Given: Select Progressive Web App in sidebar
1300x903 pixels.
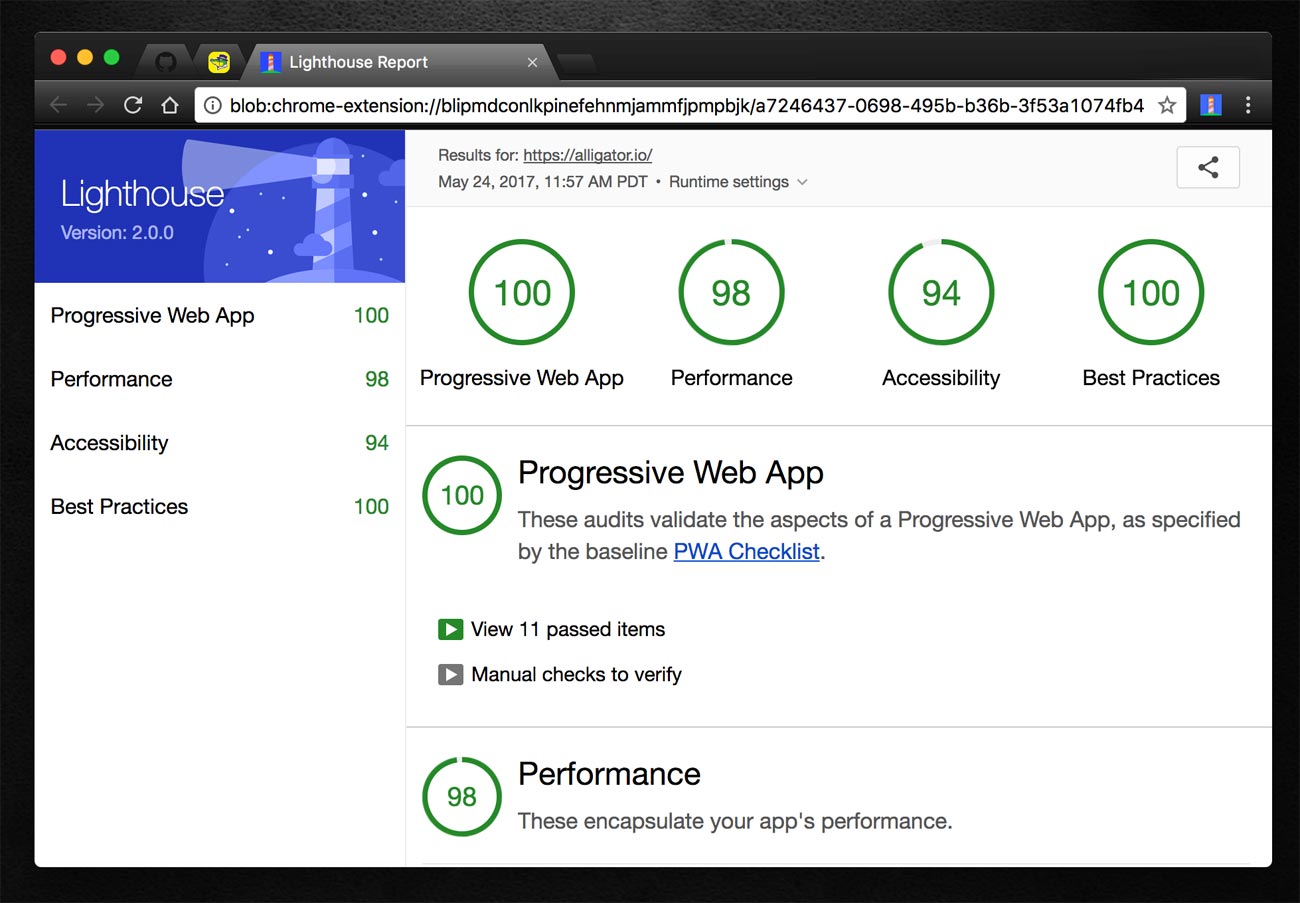Looking at the screenshot, I should (x=220, y=316).
